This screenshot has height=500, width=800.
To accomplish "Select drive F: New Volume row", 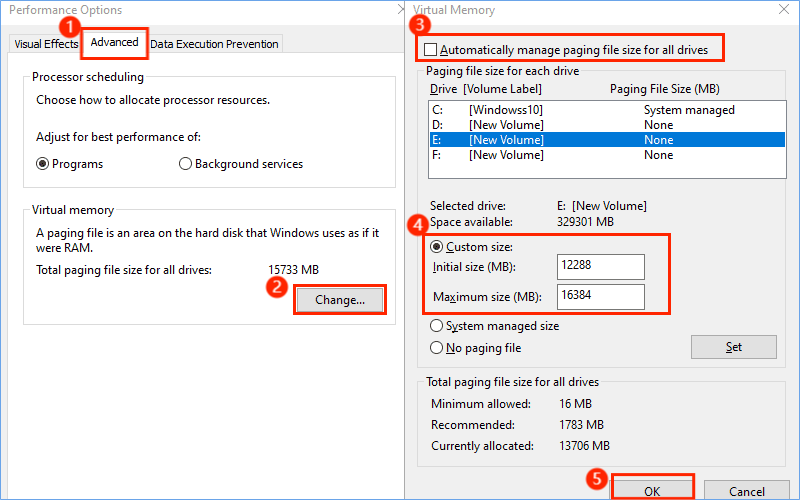I will pos(607,155).
